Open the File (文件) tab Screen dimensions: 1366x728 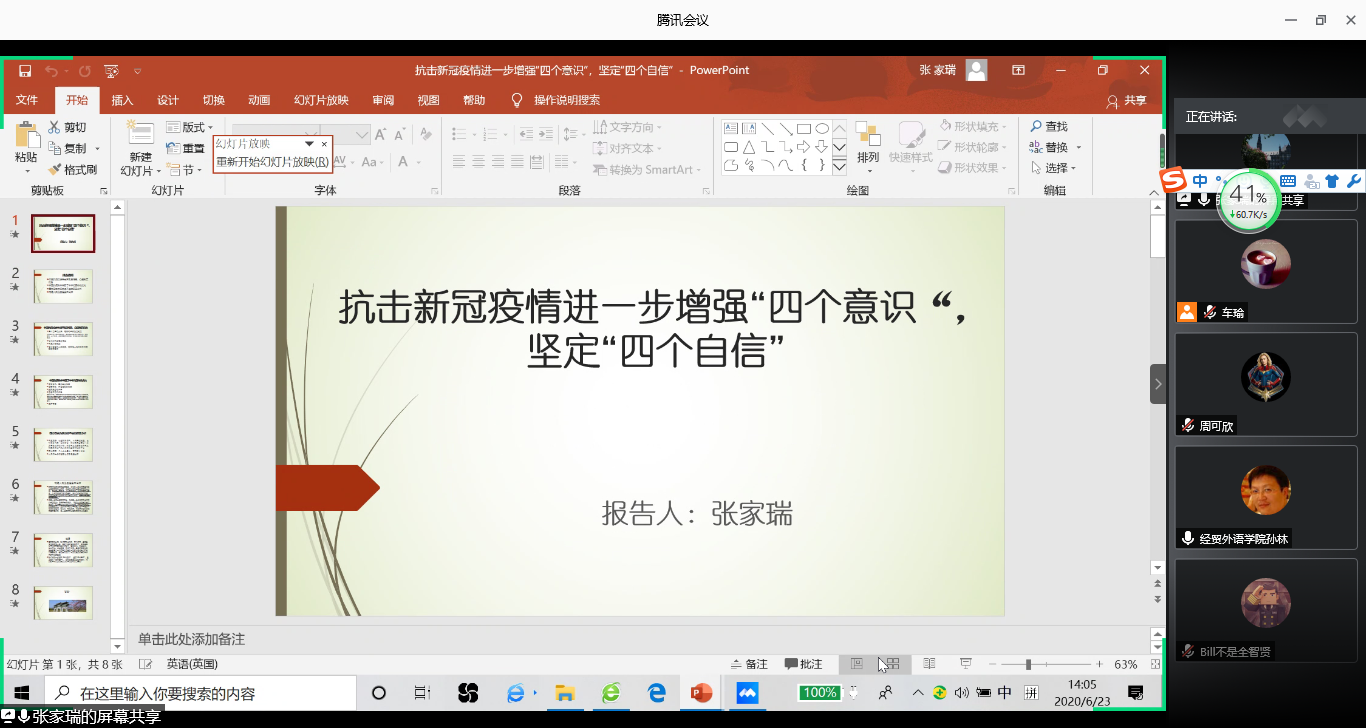point(27,100)
